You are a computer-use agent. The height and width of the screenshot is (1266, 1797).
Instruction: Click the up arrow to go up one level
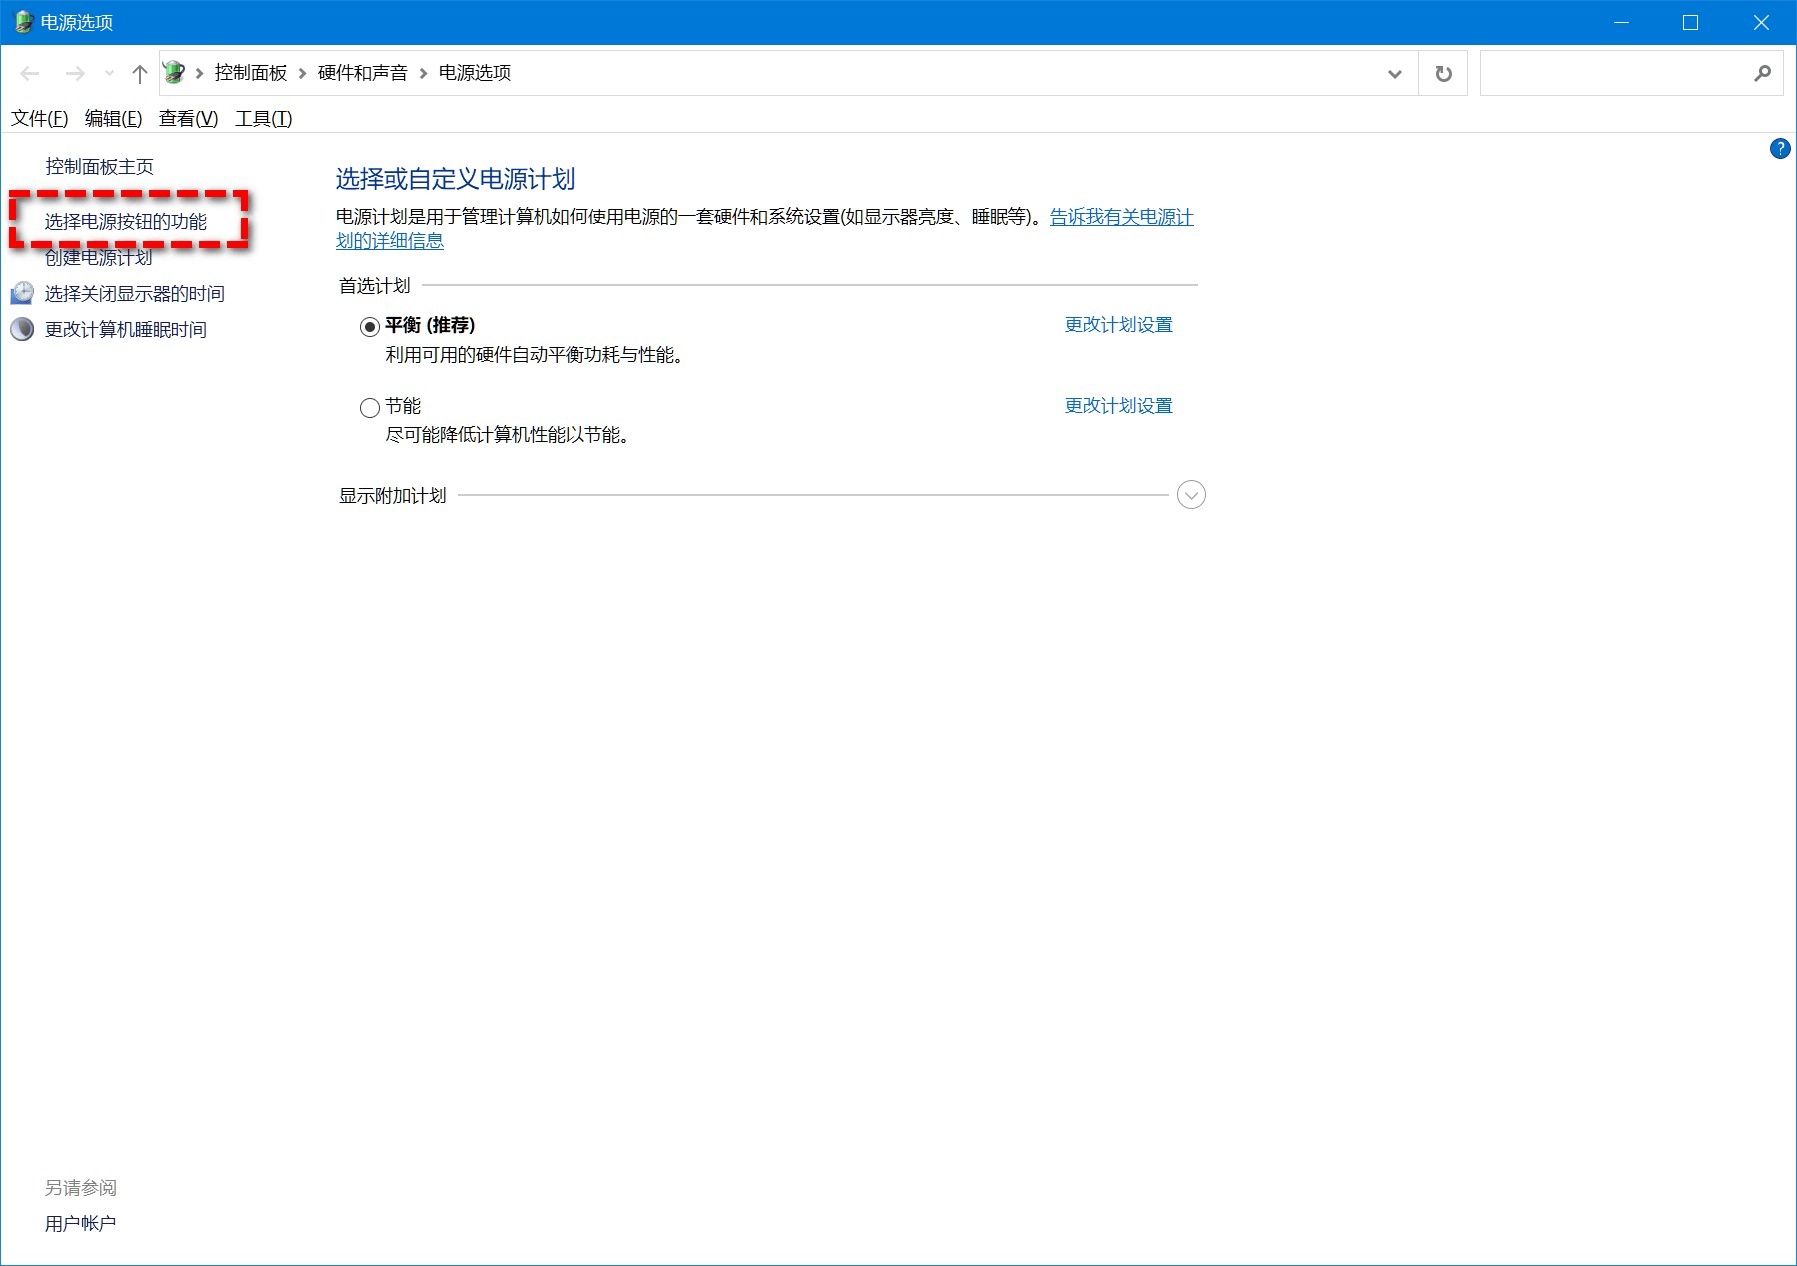[138, 72]
